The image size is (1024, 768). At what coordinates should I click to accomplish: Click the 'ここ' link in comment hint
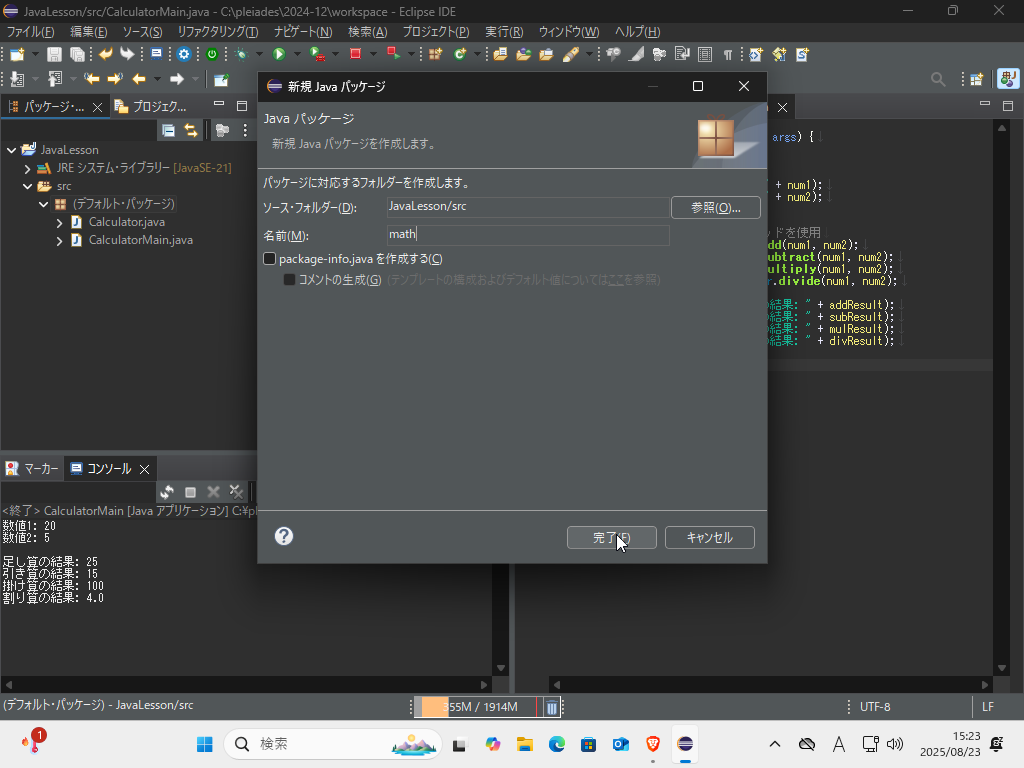pos(615,280)
